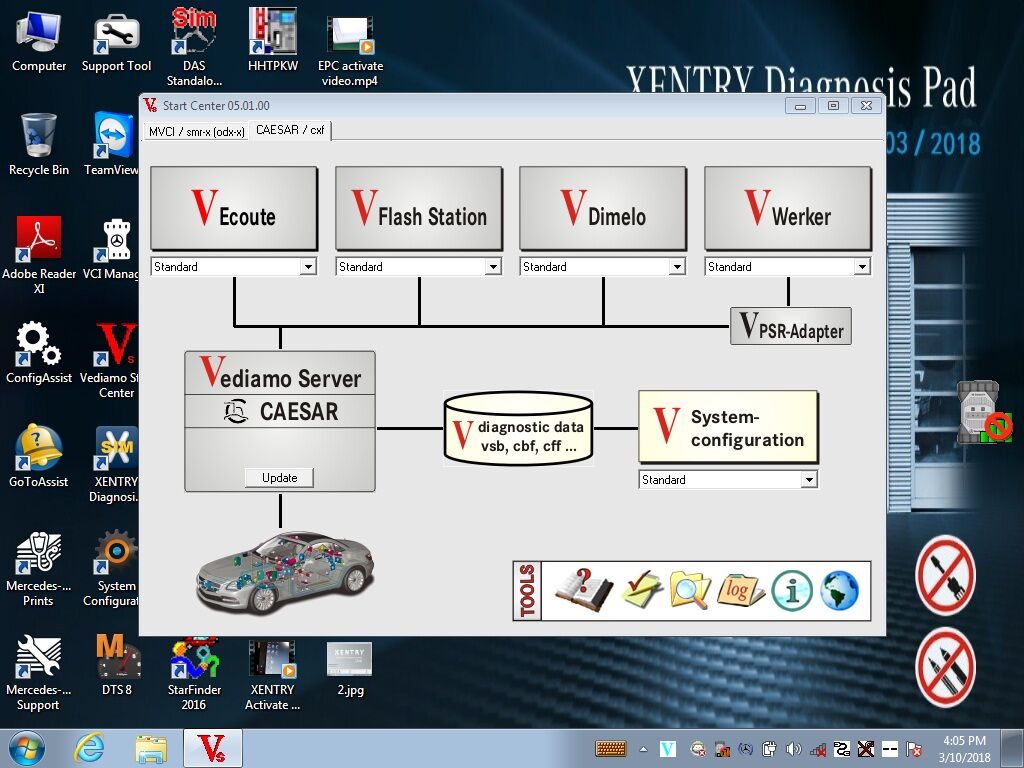Open the diagnostic data database cylinder
Viewport: 1024px width, 768px height.
tap(518, 428)
